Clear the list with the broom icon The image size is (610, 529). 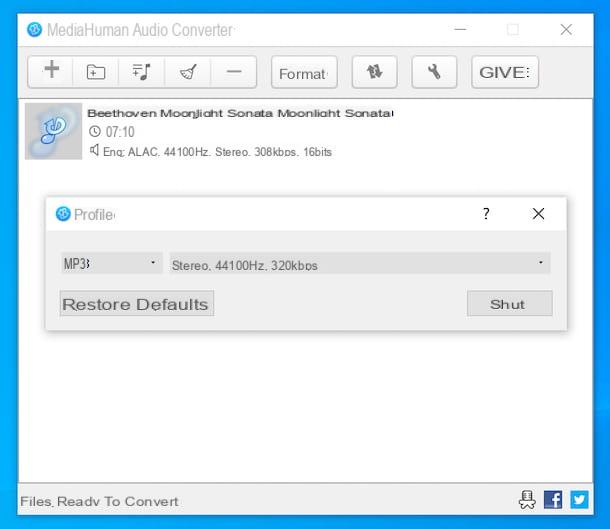pos(188,72)
